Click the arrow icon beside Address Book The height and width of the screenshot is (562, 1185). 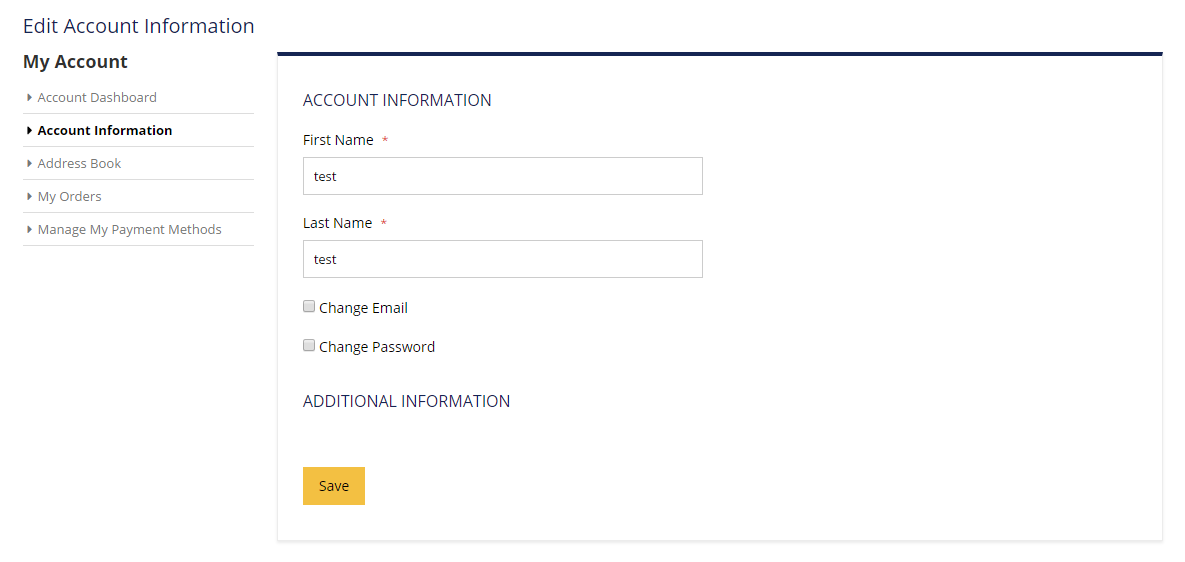click(x=30, y=163)
